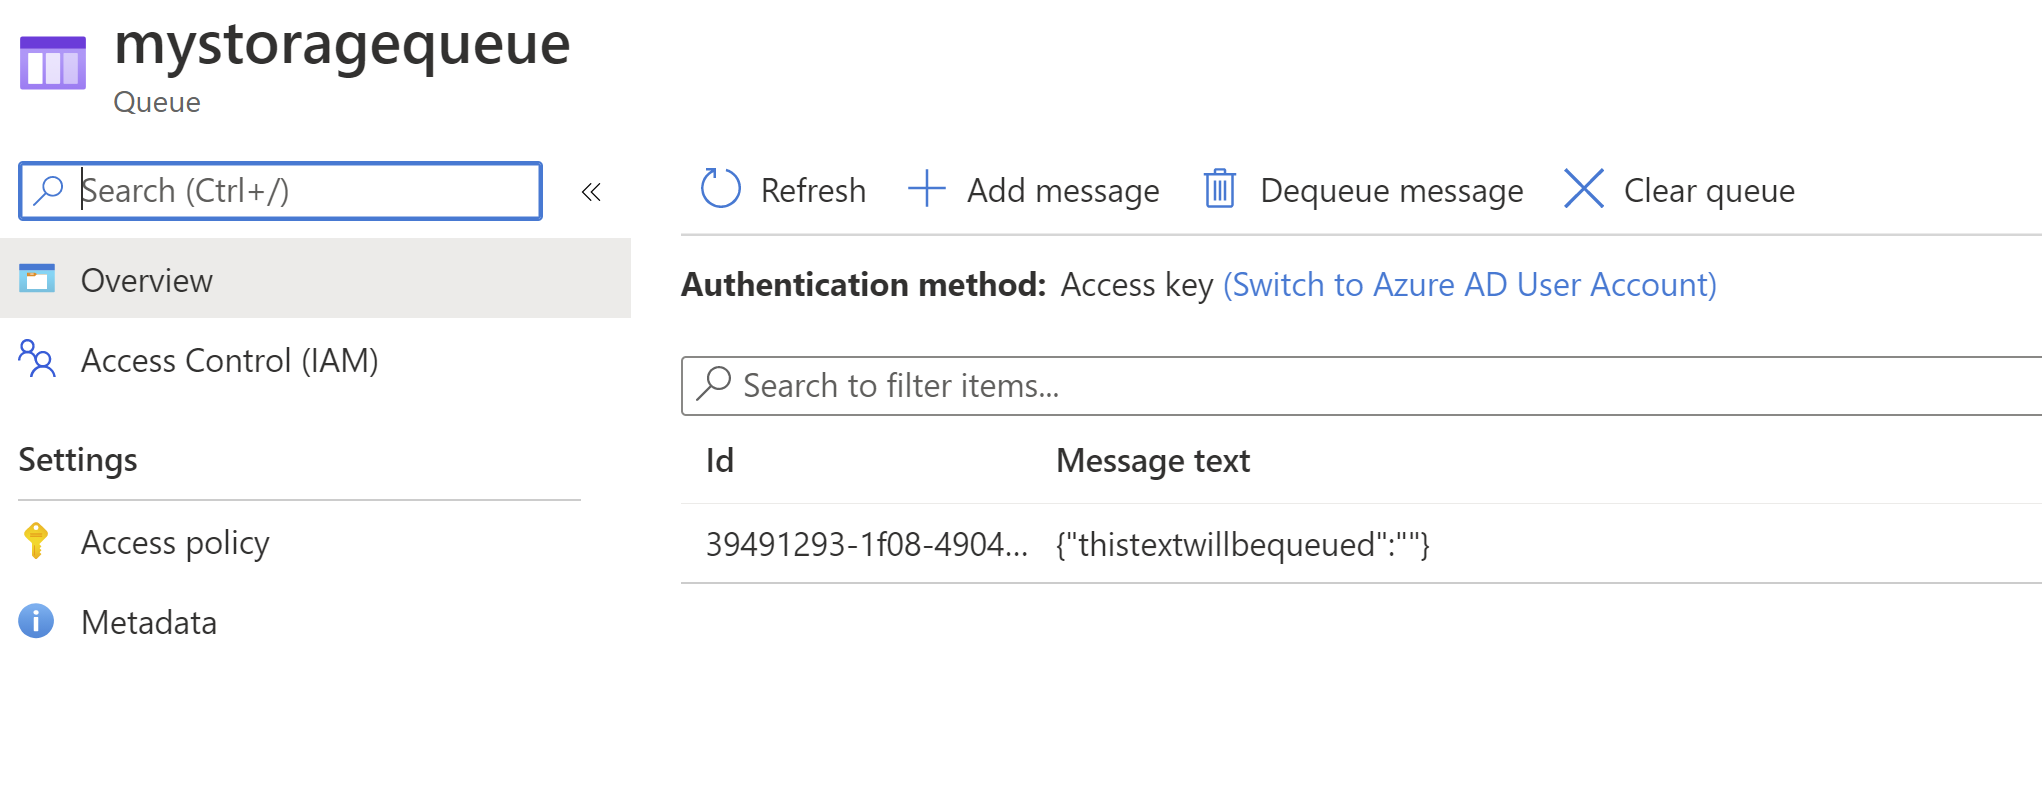Open the Overview menu item
This screenshot has width=2042, height=785.
[x=315, y=279]
